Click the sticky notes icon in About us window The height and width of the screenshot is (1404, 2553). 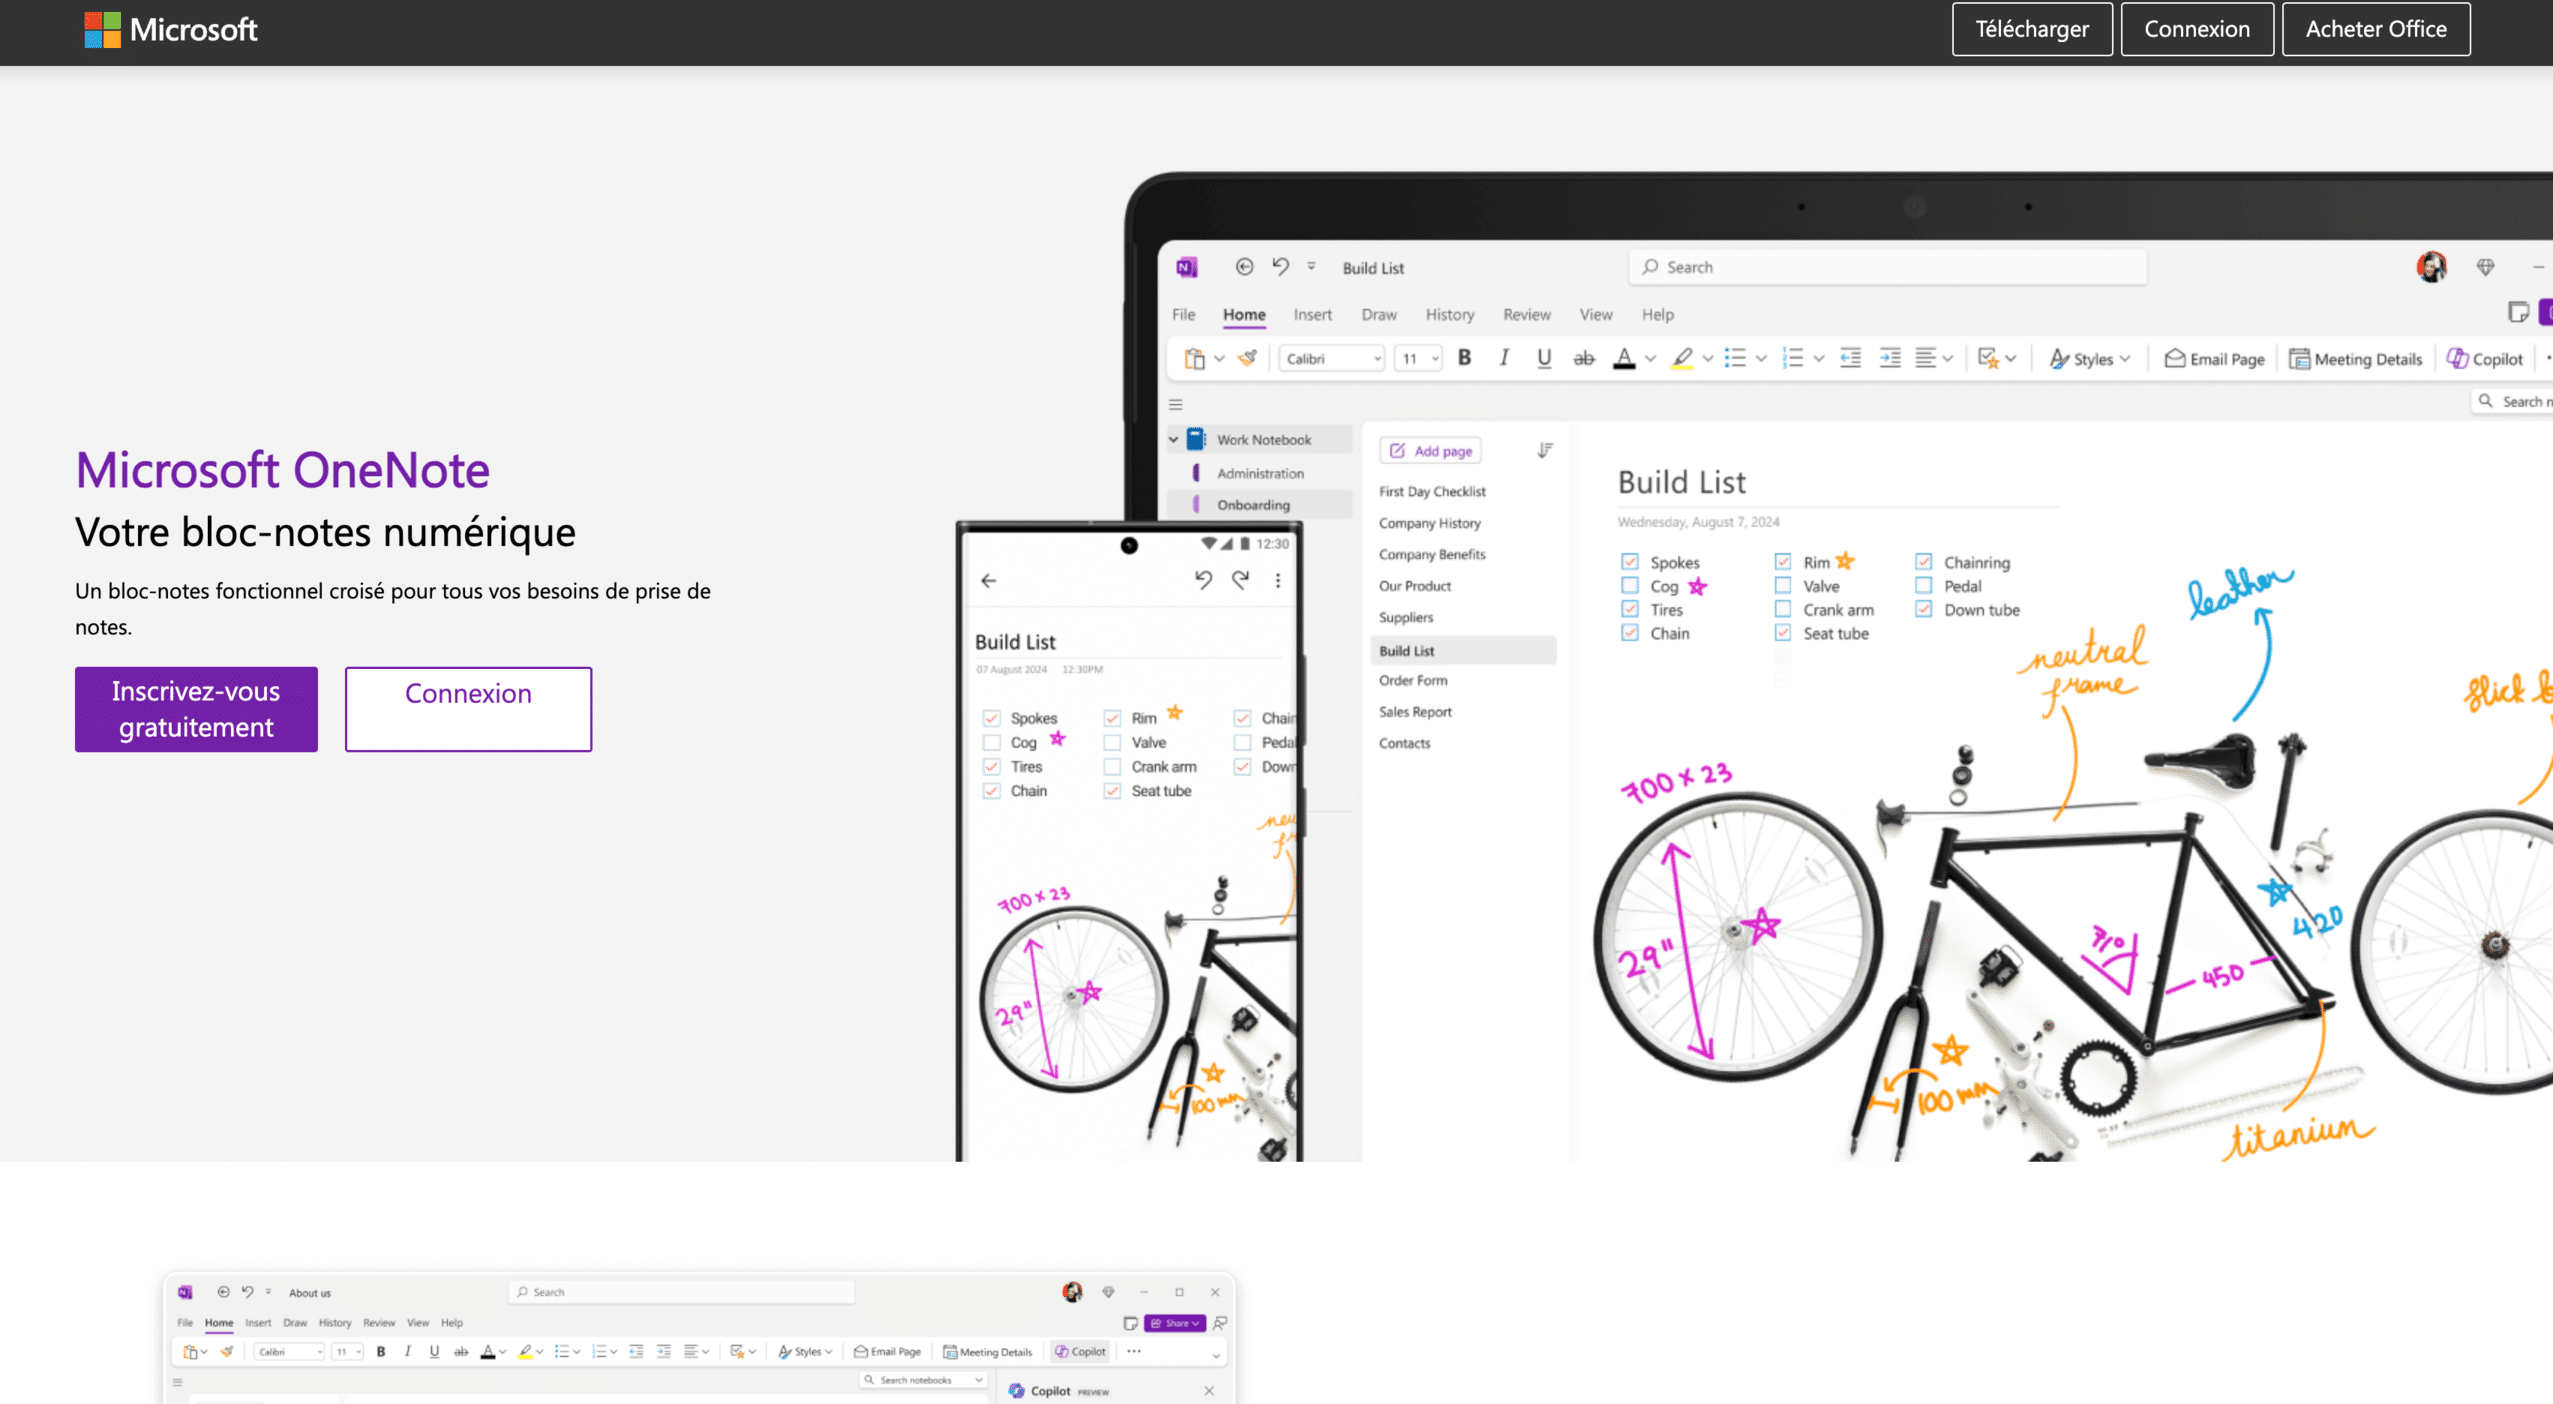point(1130,1323)
